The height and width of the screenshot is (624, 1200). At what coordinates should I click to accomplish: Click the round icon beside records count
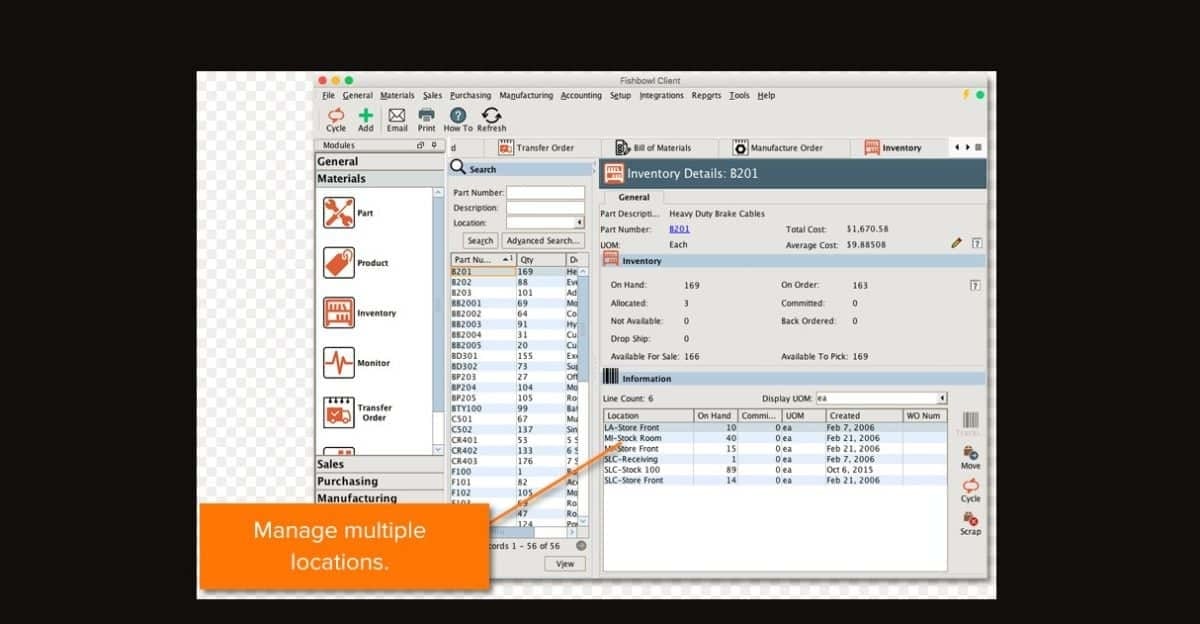581,545
